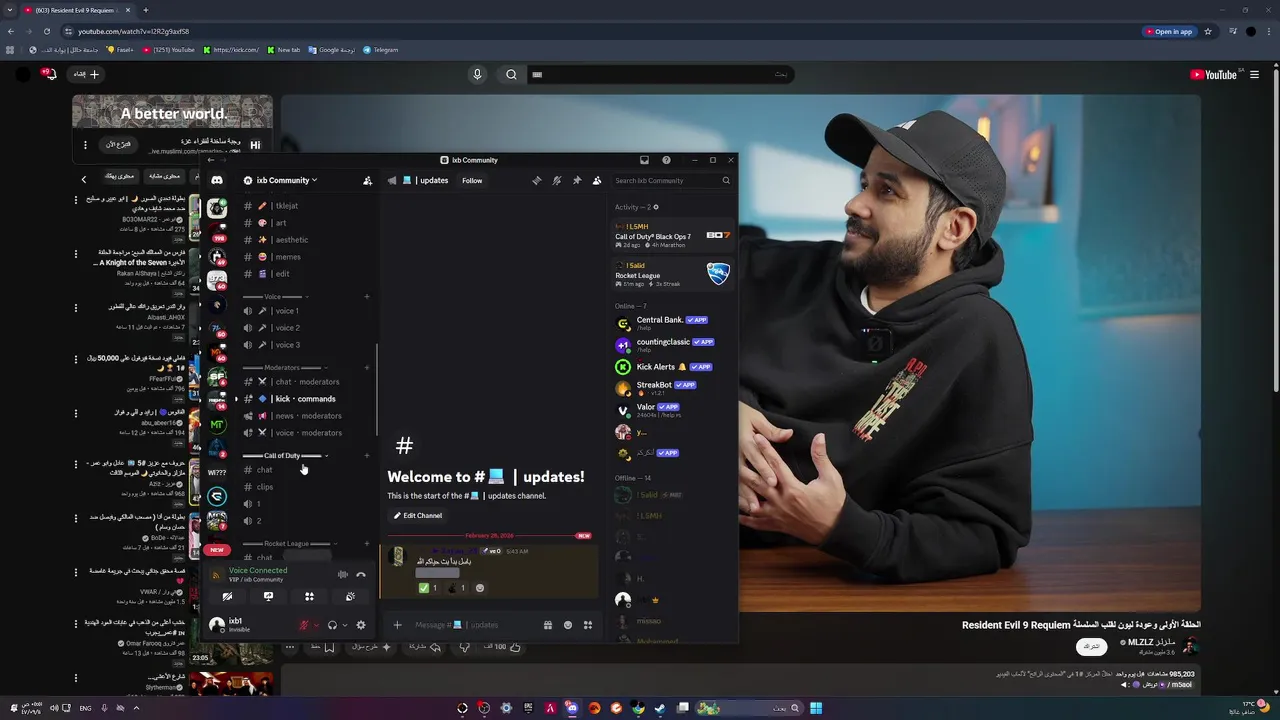Open headphone output options arrow
The width and height of the screenshot is (1280, 720).
[x=344, y=625]
